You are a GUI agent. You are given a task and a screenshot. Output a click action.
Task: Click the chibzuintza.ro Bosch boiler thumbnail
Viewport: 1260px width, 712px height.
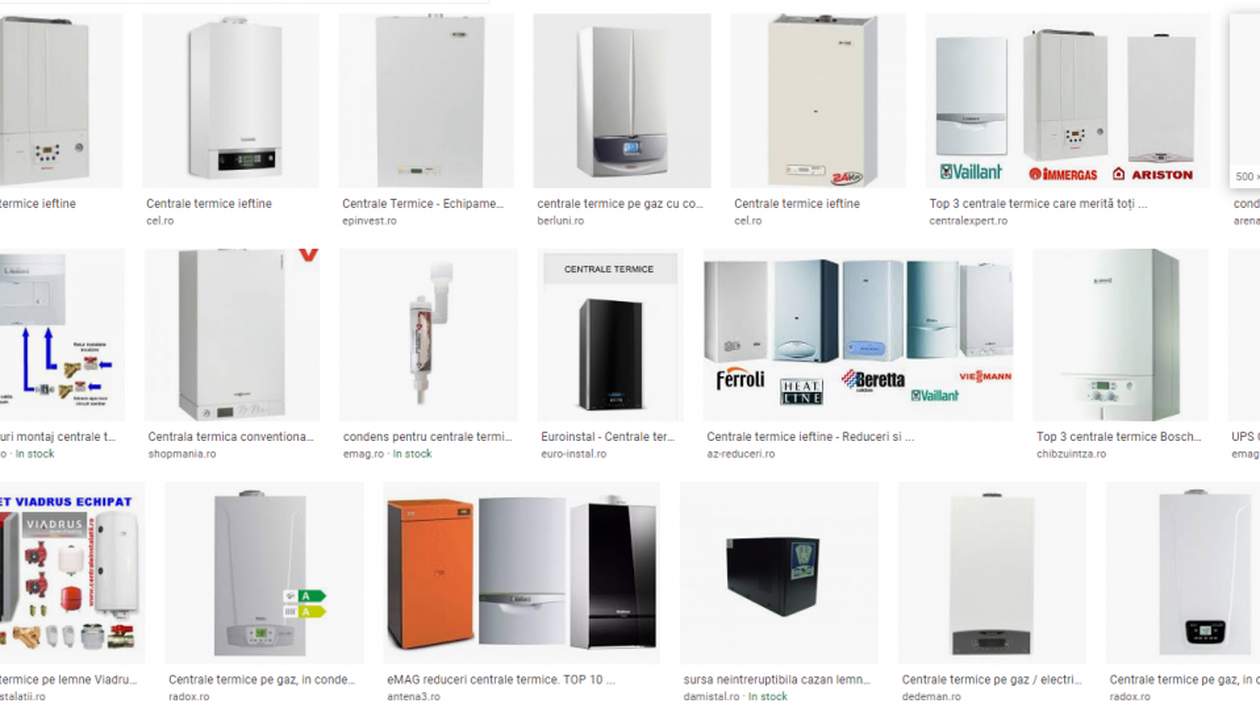pos(1121,335)
